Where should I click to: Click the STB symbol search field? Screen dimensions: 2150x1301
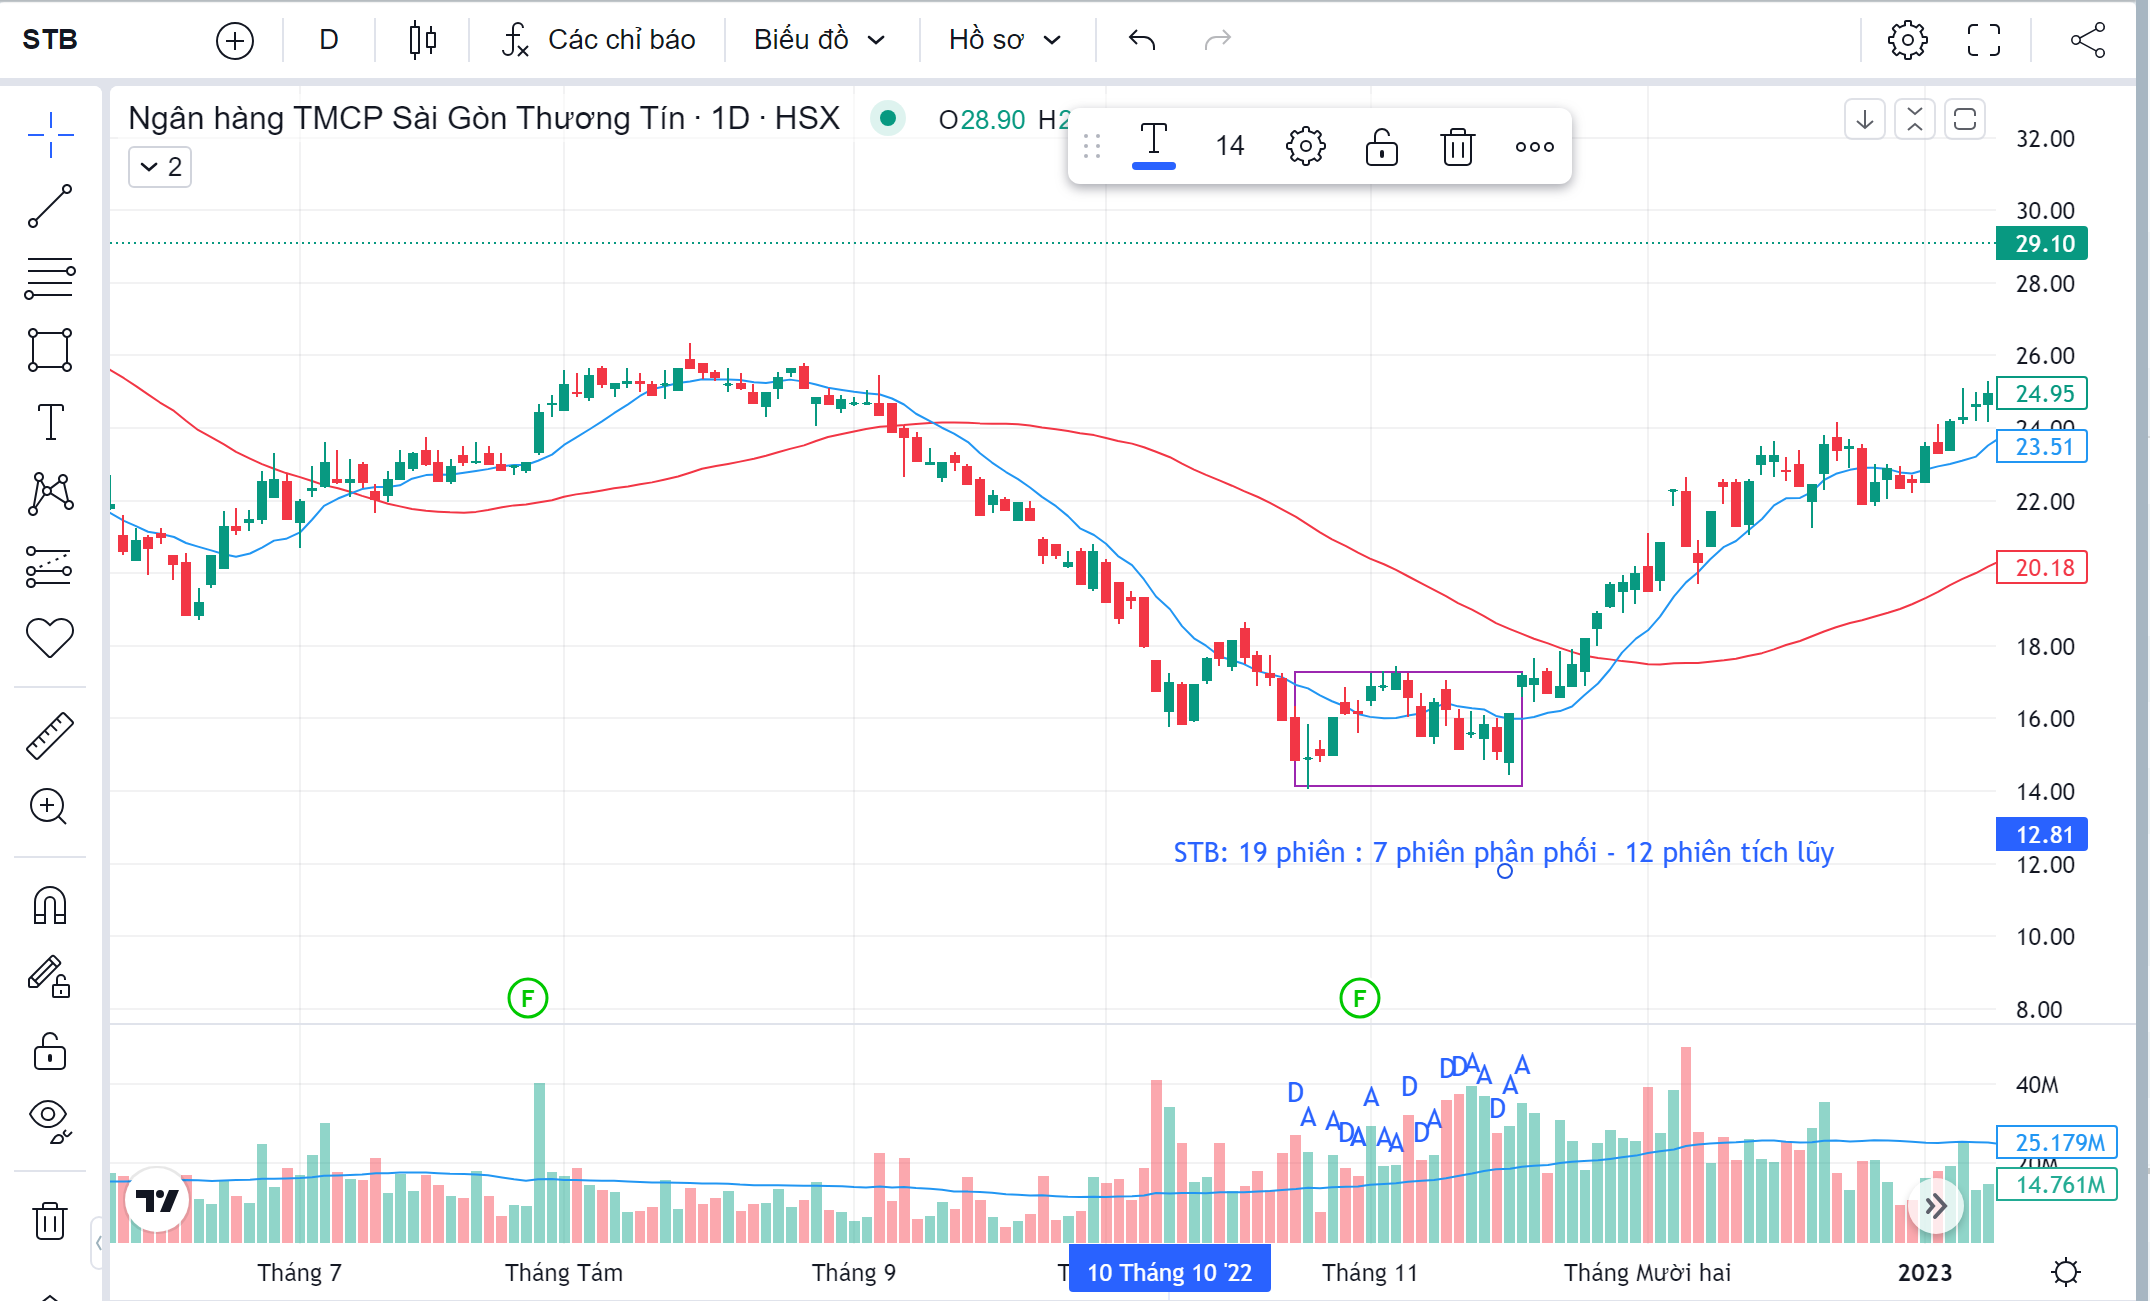50,40
